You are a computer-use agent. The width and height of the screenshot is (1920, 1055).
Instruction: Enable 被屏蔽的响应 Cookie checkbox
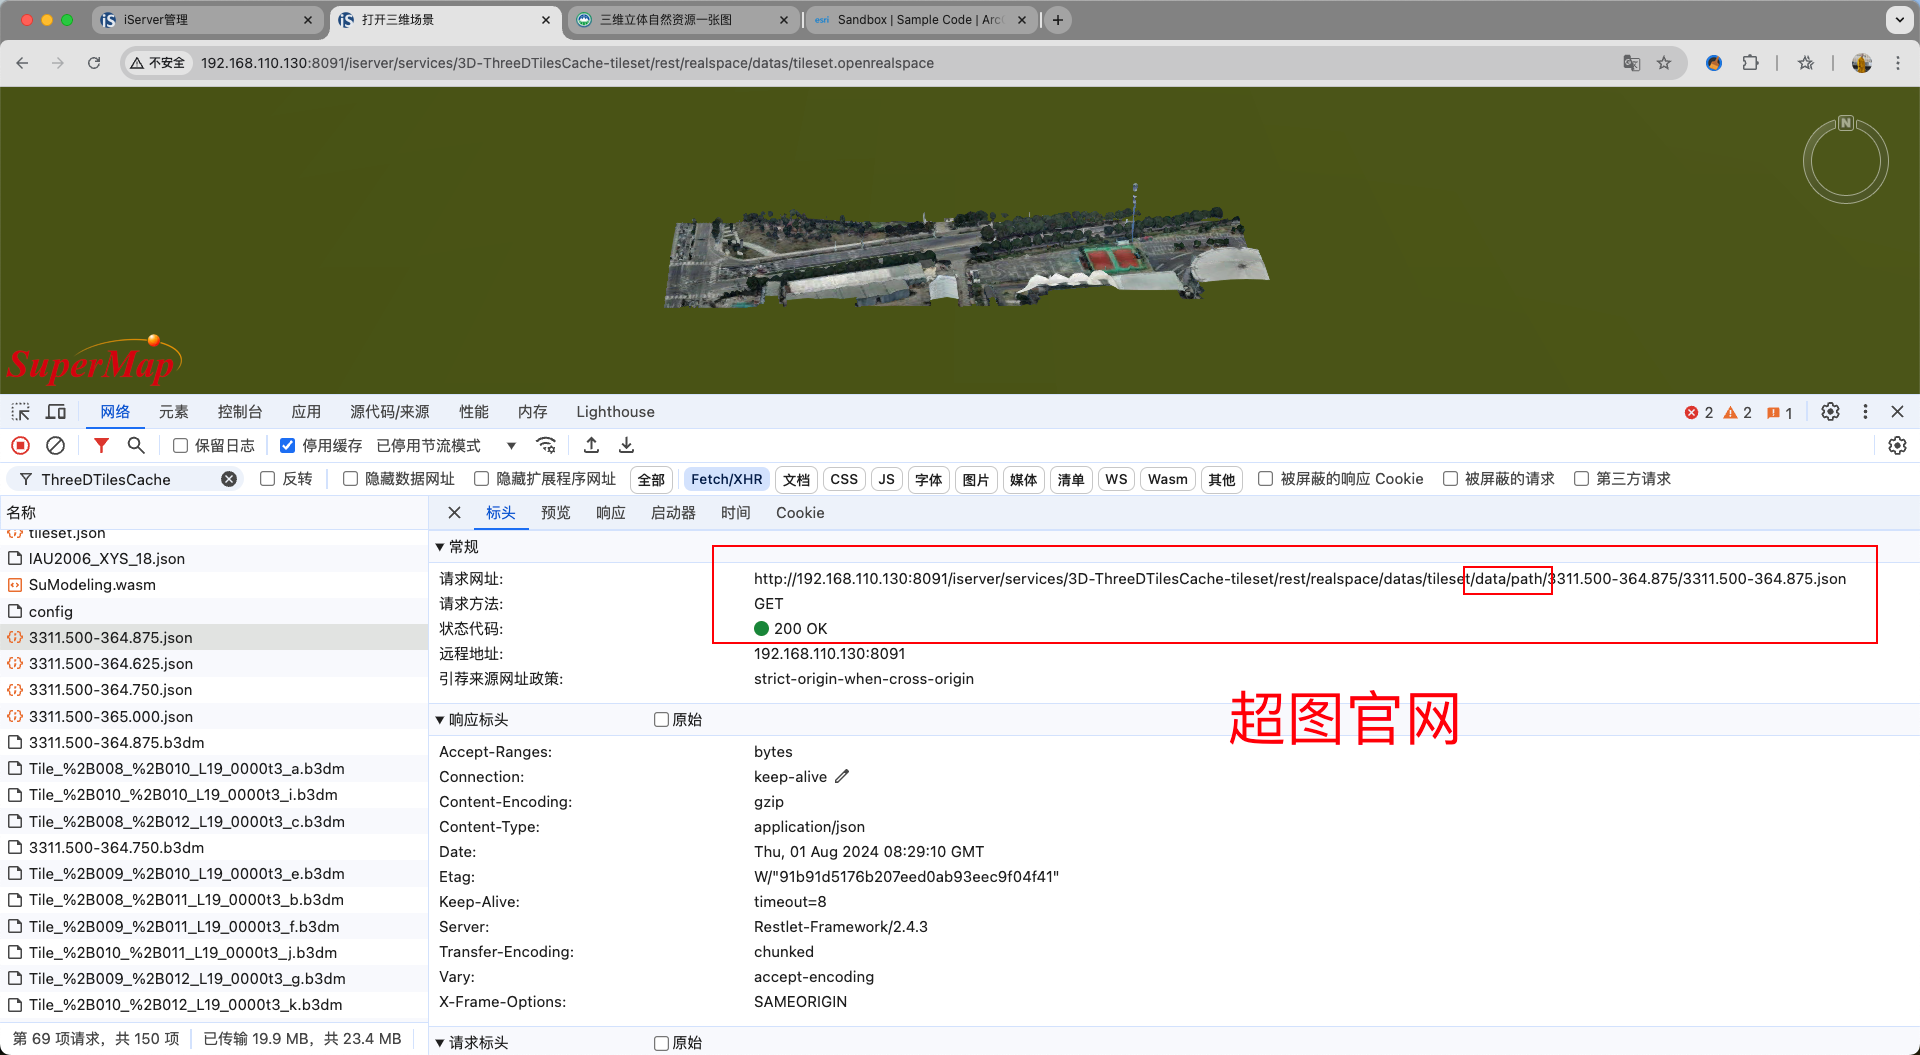coord(1265,479)
